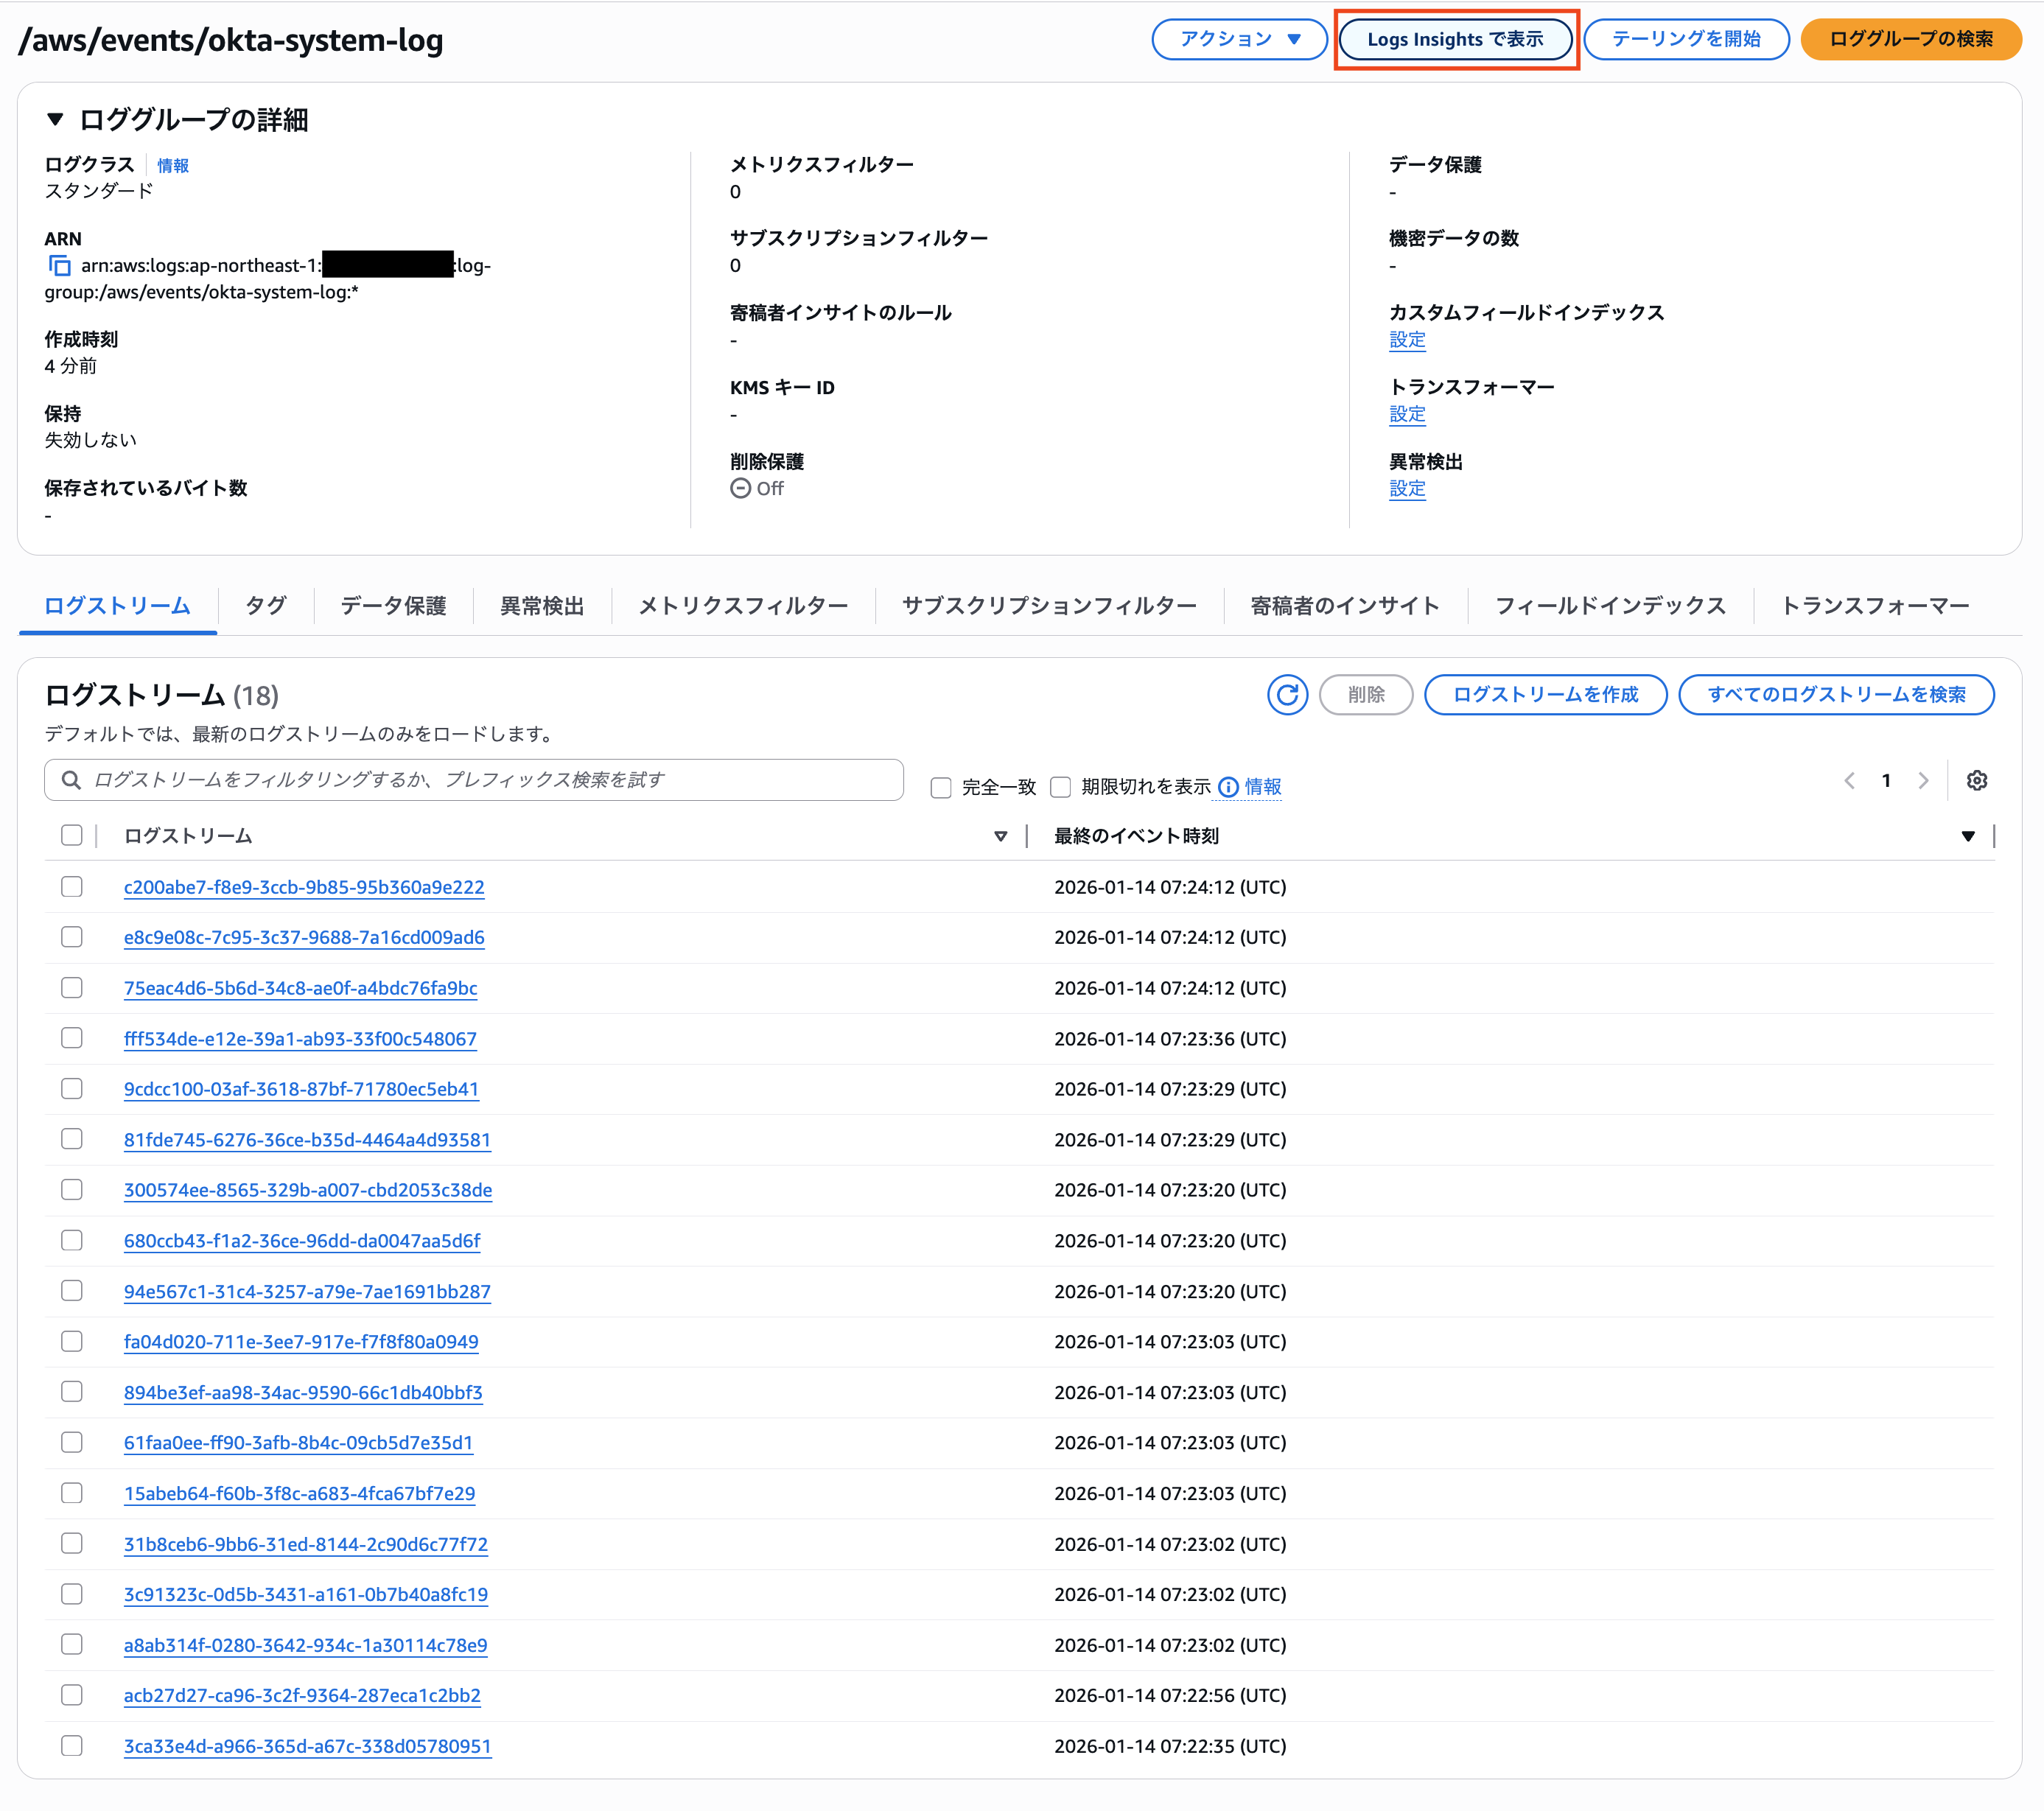The width and height of the screenshot is (2044, 1811).
Task: Enable the 完全一致 checkbox
Action: coord(941,788)
